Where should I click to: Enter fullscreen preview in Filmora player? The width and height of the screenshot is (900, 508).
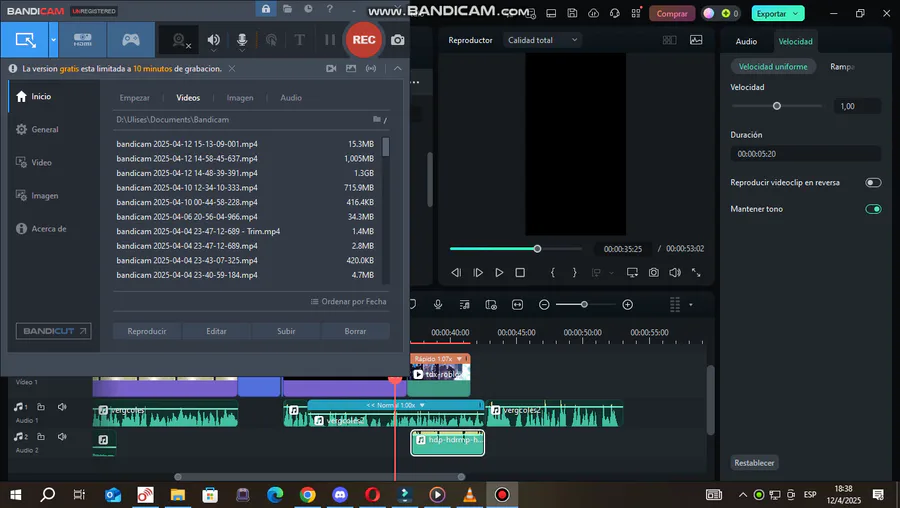[x=696, y=273]
